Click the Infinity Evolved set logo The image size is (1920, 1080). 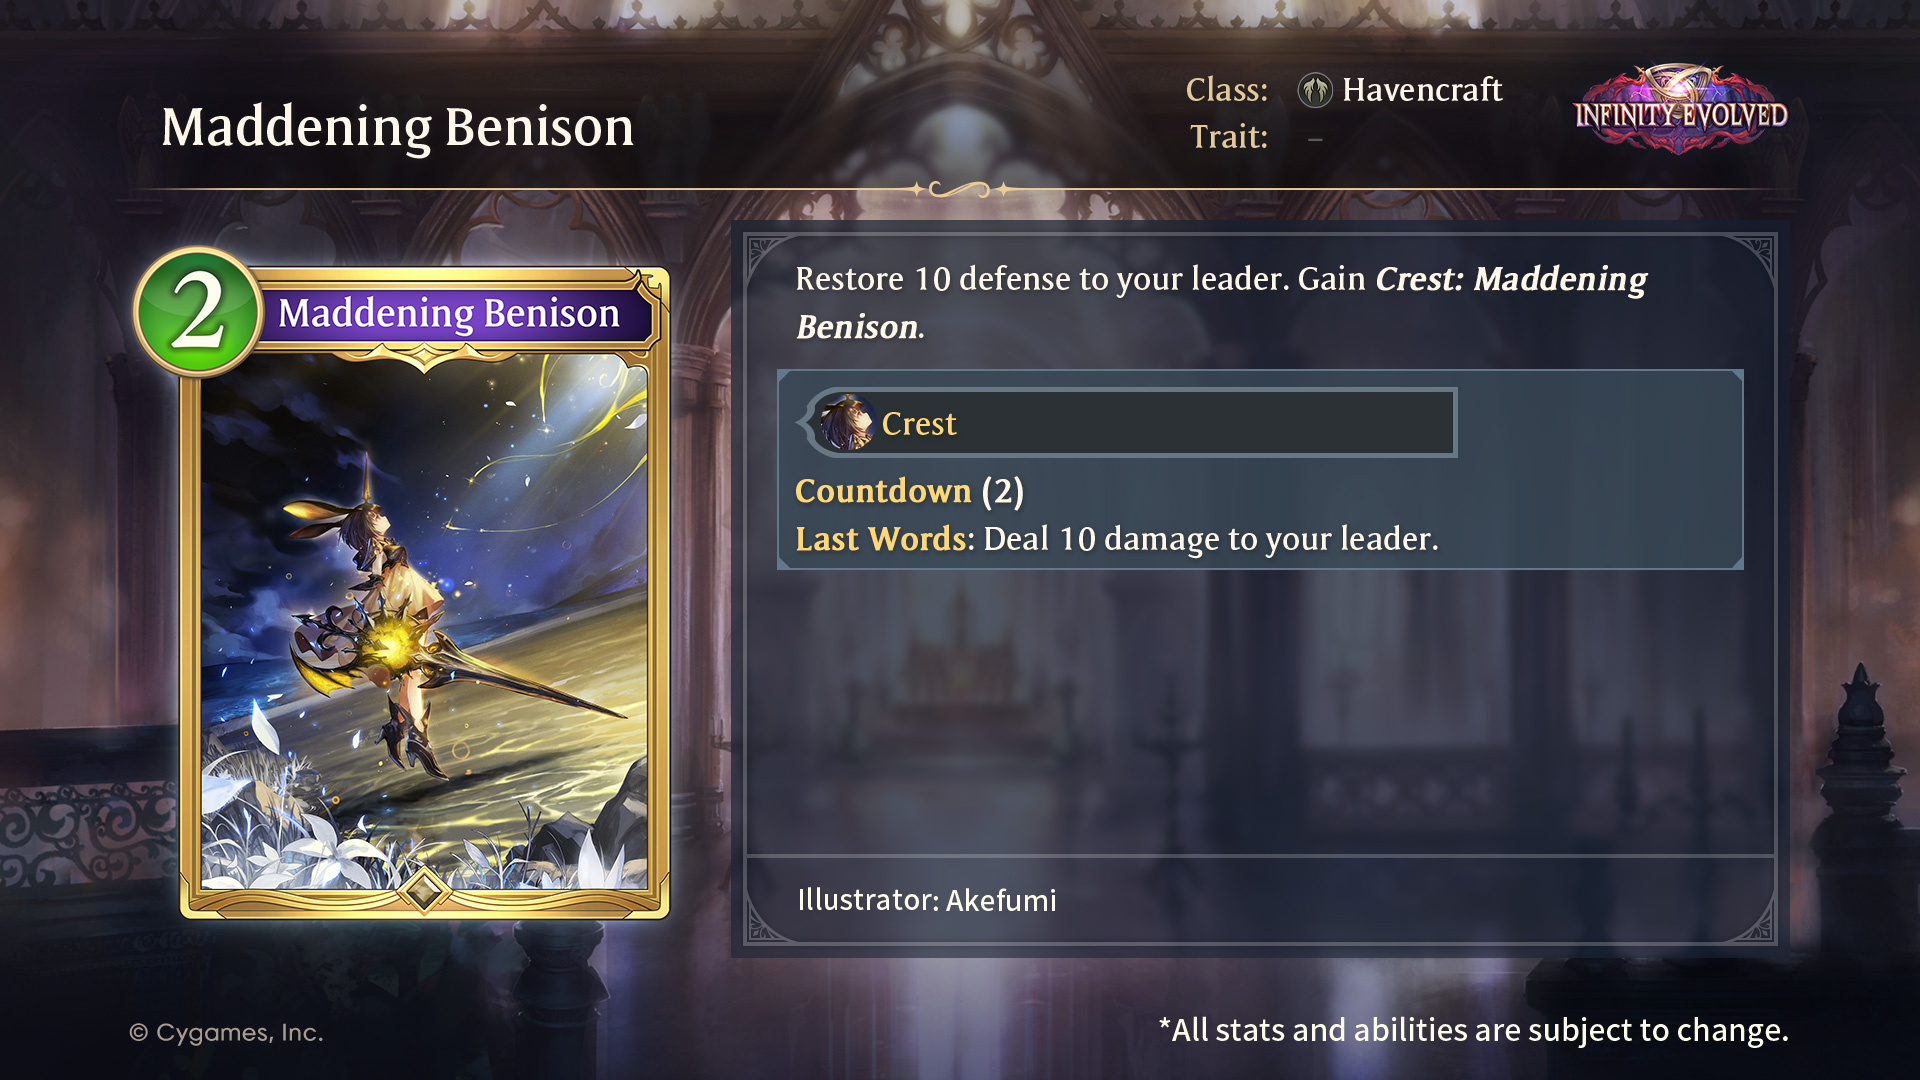[x=1681, y=110]
